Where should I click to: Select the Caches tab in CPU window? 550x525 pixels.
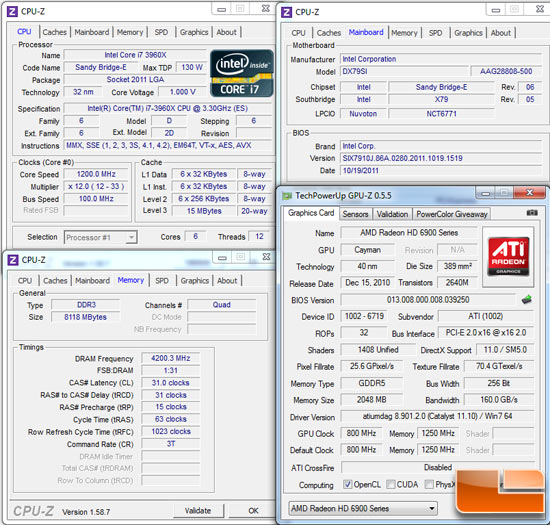(55, 32)
